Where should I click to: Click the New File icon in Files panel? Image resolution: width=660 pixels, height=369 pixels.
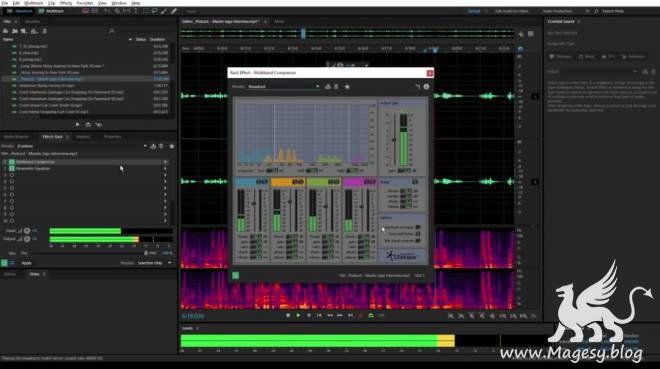pos(24,31)
